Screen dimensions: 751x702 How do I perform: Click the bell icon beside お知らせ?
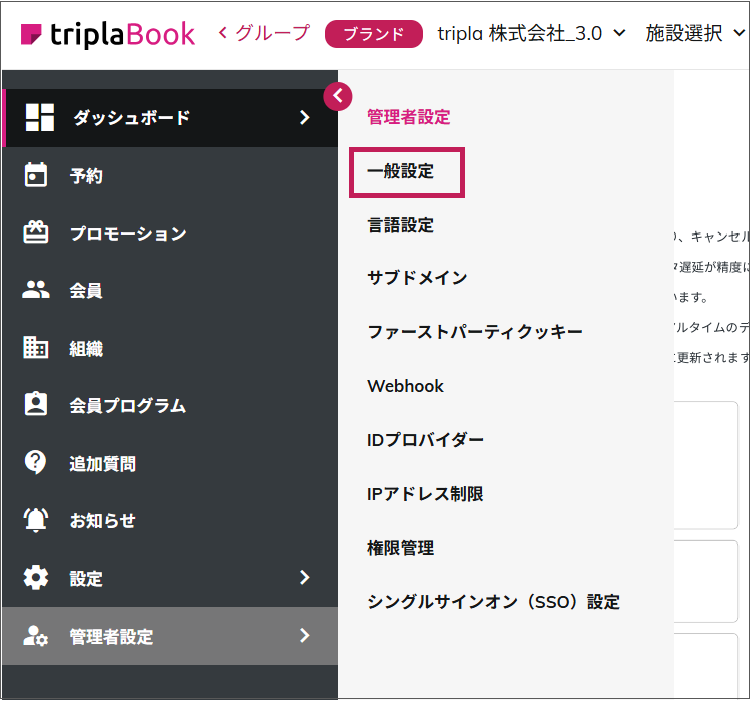[36, 520]
